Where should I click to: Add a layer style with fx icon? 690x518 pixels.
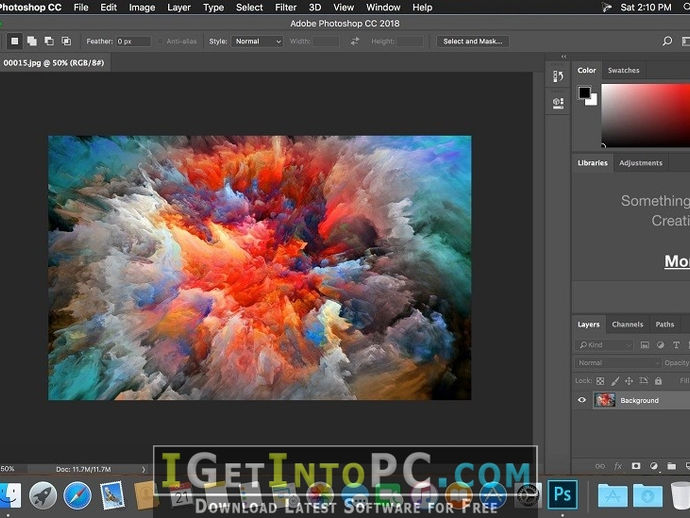[618, 466]
